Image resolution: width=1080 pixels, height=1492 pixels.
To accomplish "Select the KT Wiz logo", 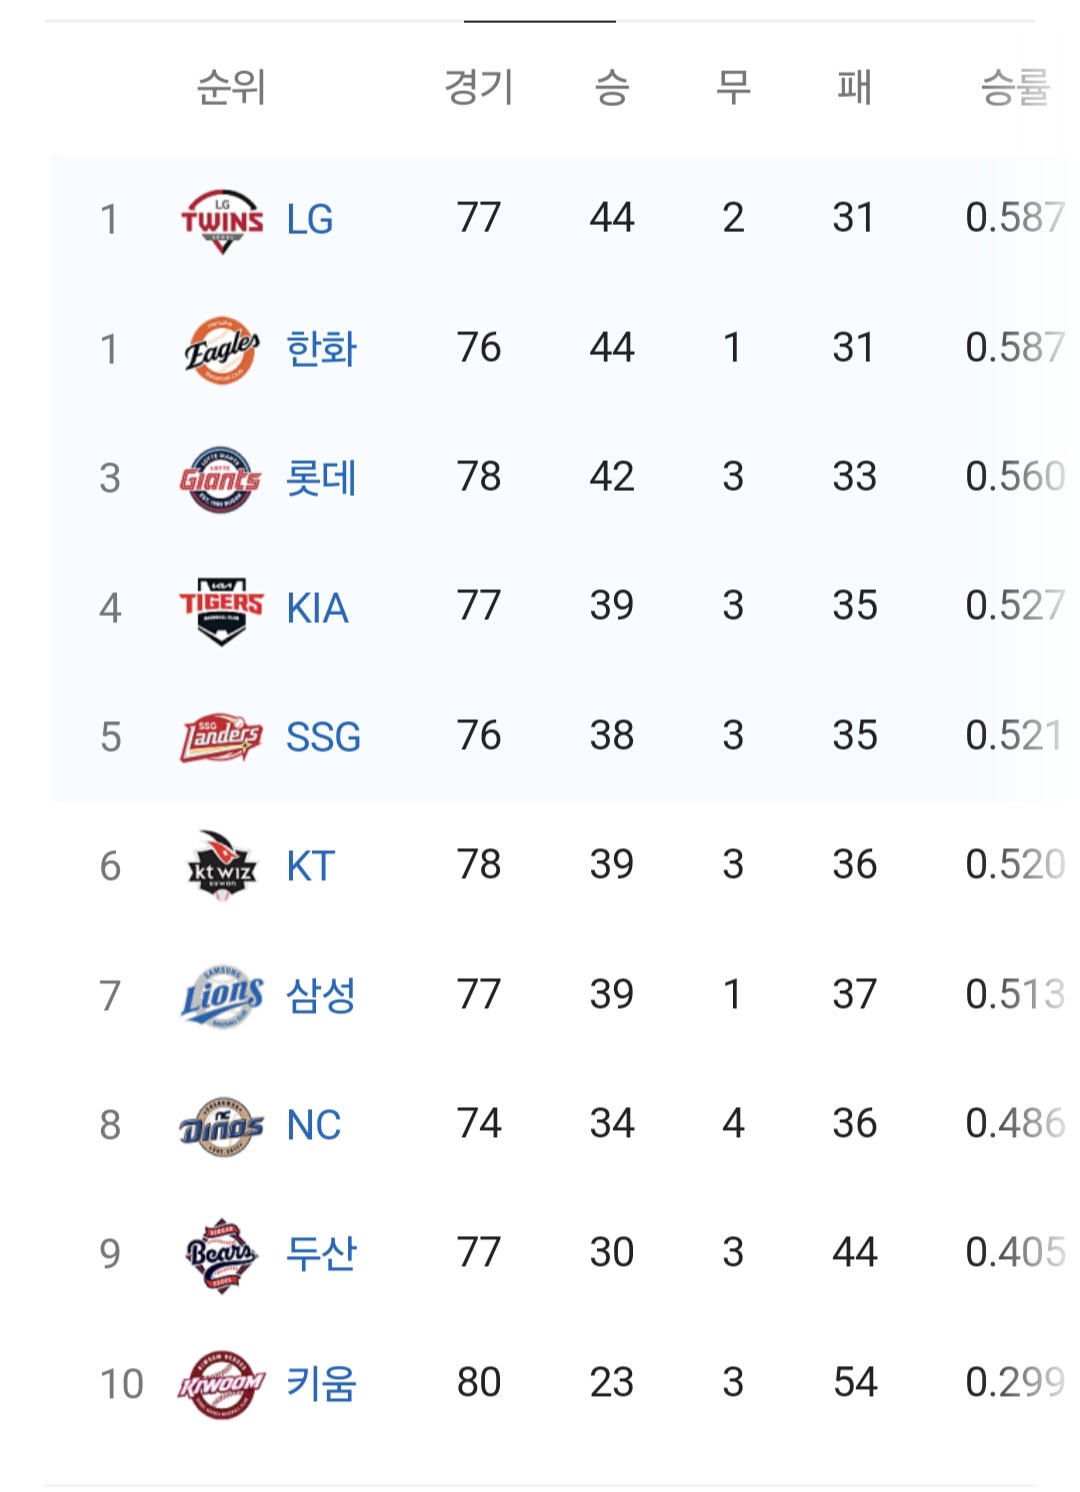I will coord(222,866).
